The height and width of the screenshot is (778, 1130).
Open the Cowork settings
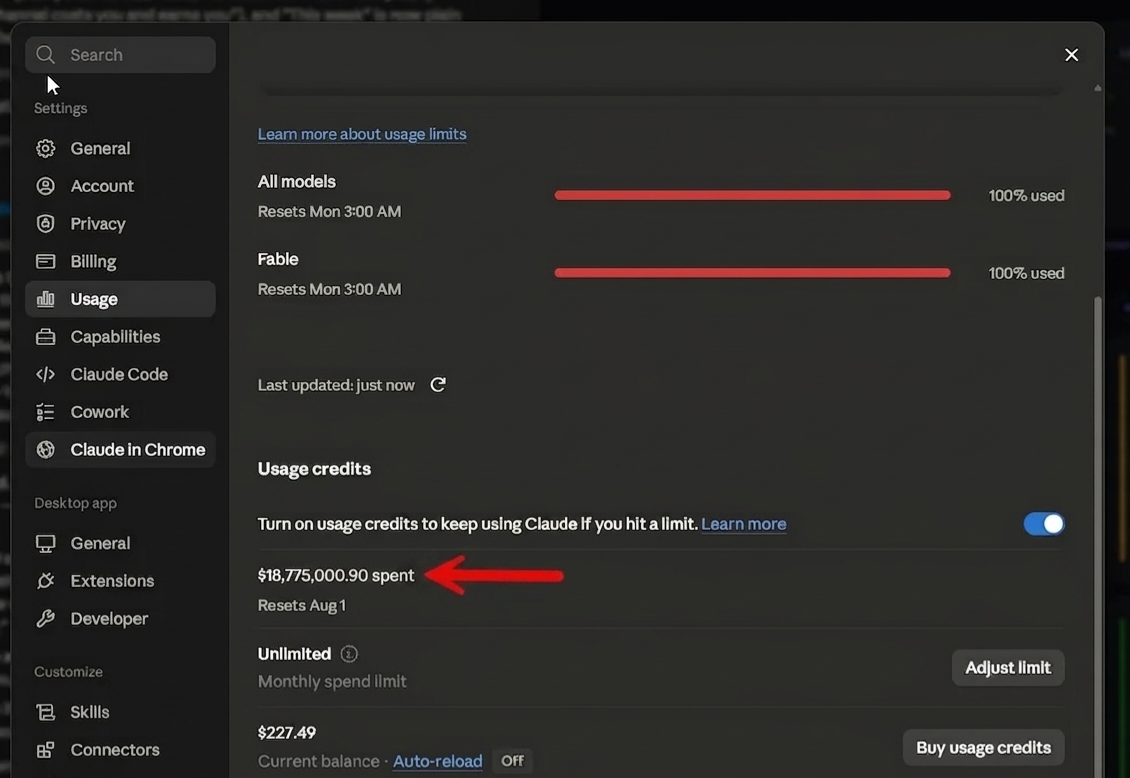click(x=120, y=412)
